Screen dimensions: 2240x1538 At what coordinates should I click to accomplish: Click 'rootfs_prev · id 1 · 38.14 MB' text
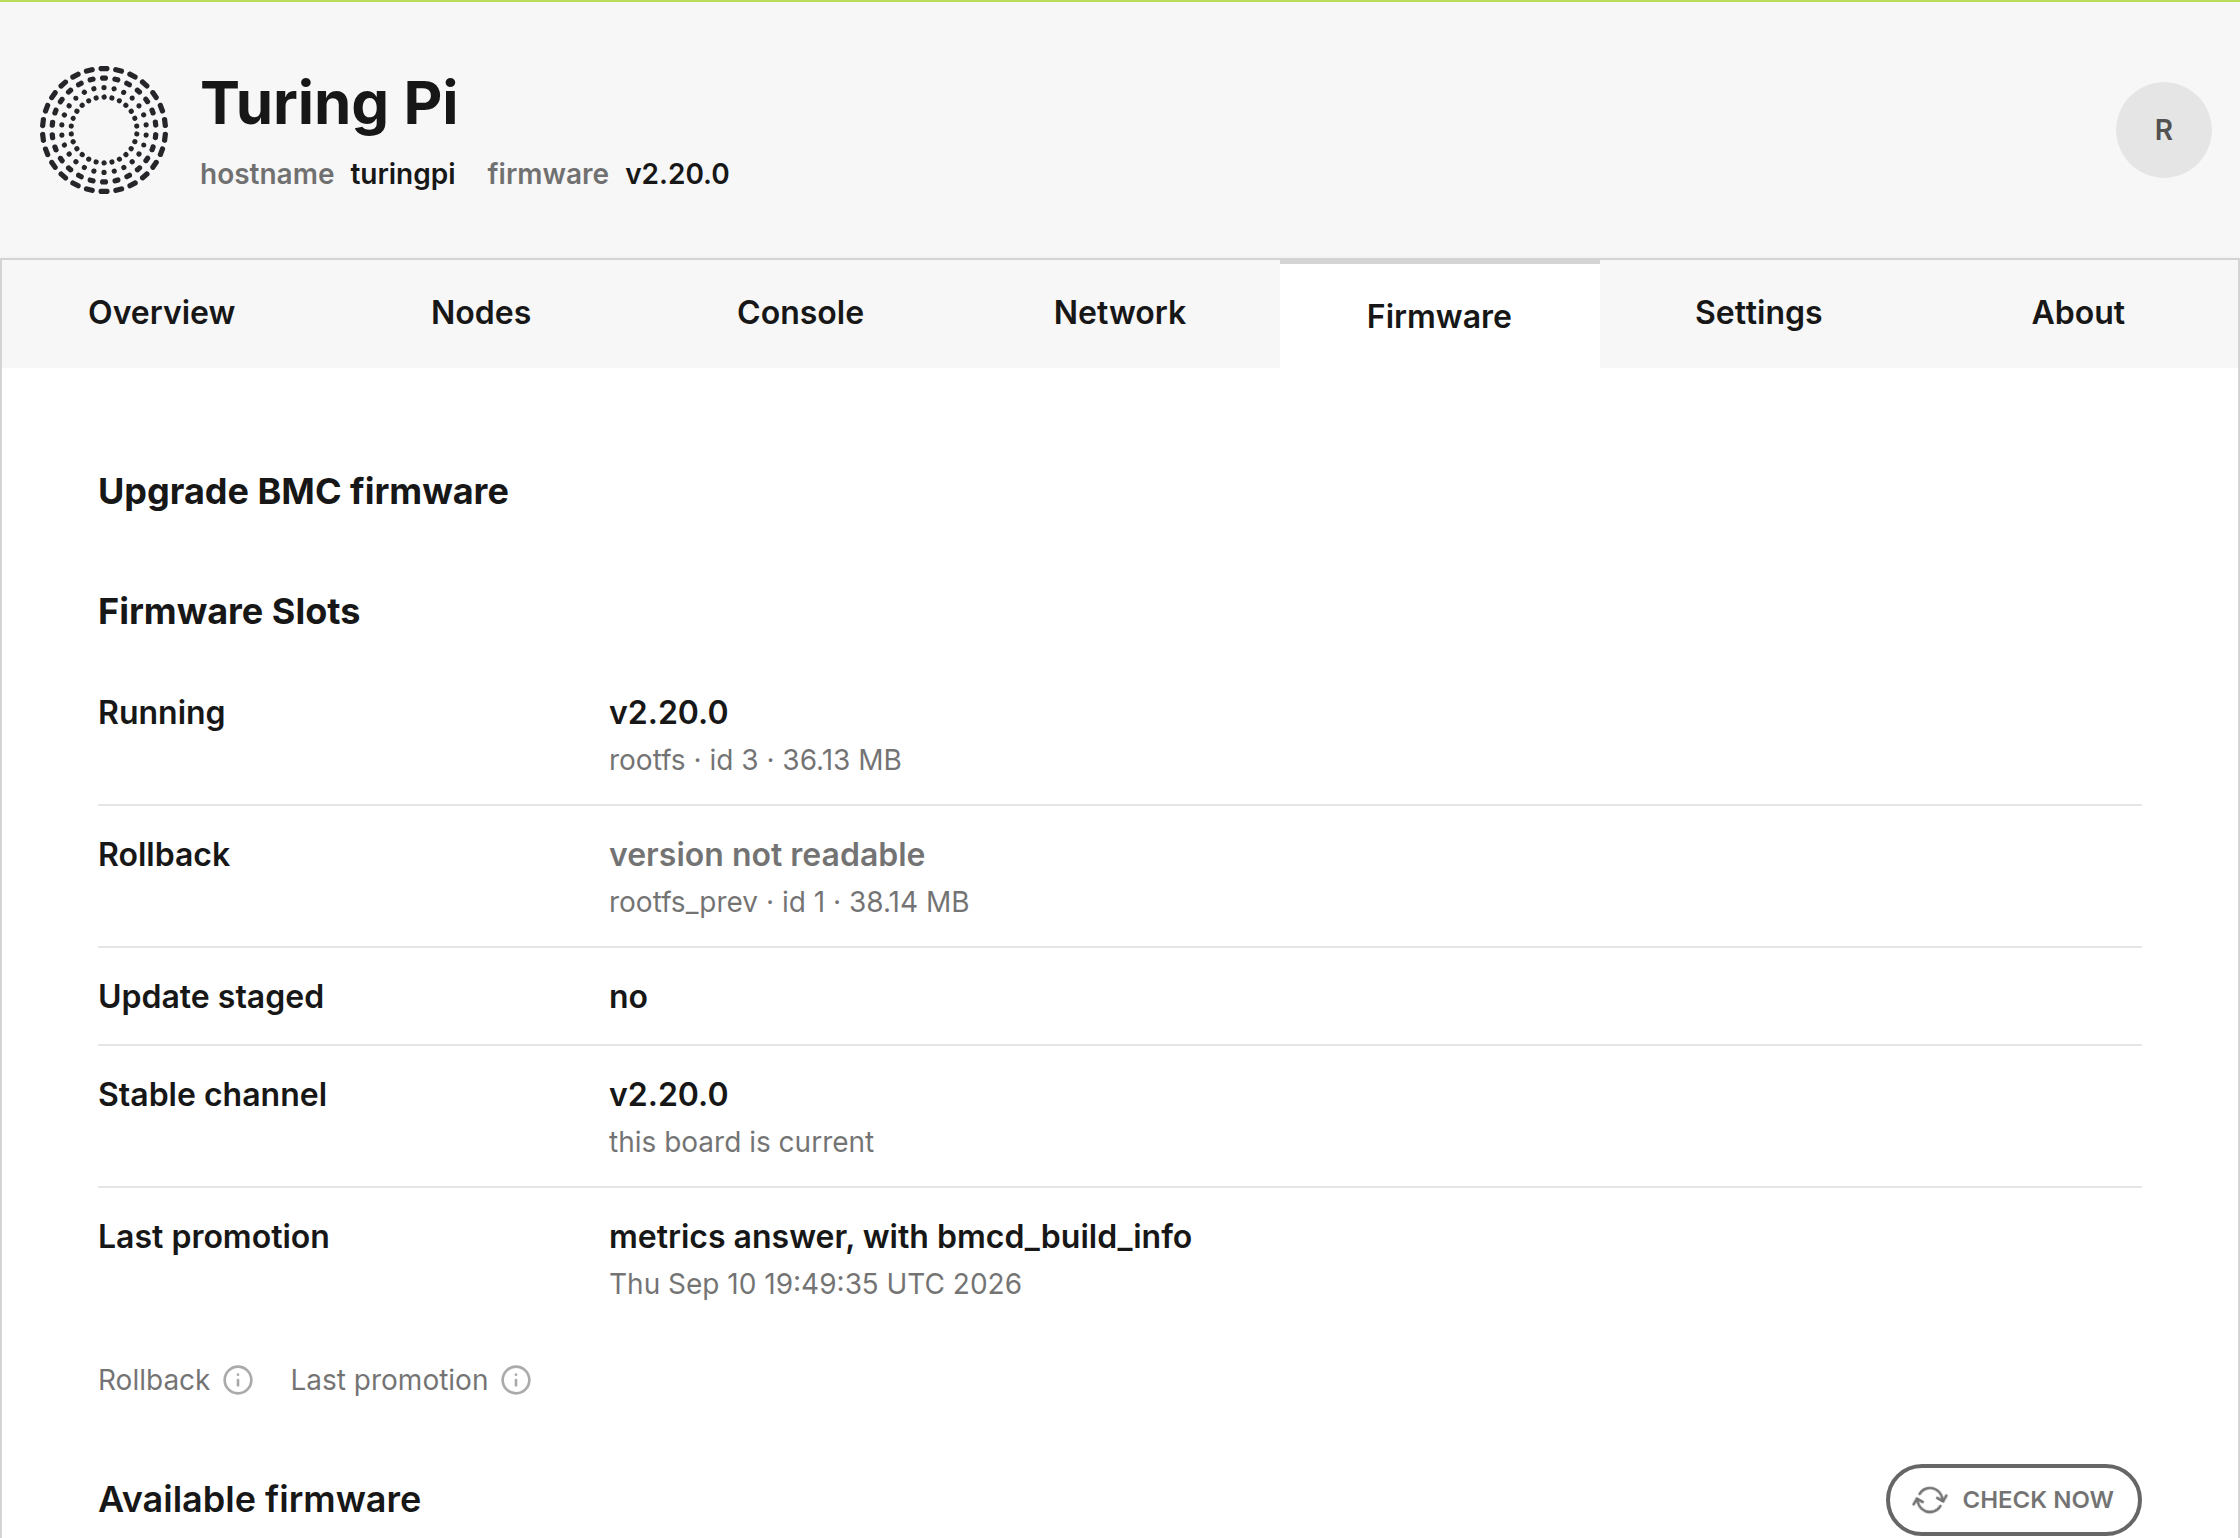point(789,902)
